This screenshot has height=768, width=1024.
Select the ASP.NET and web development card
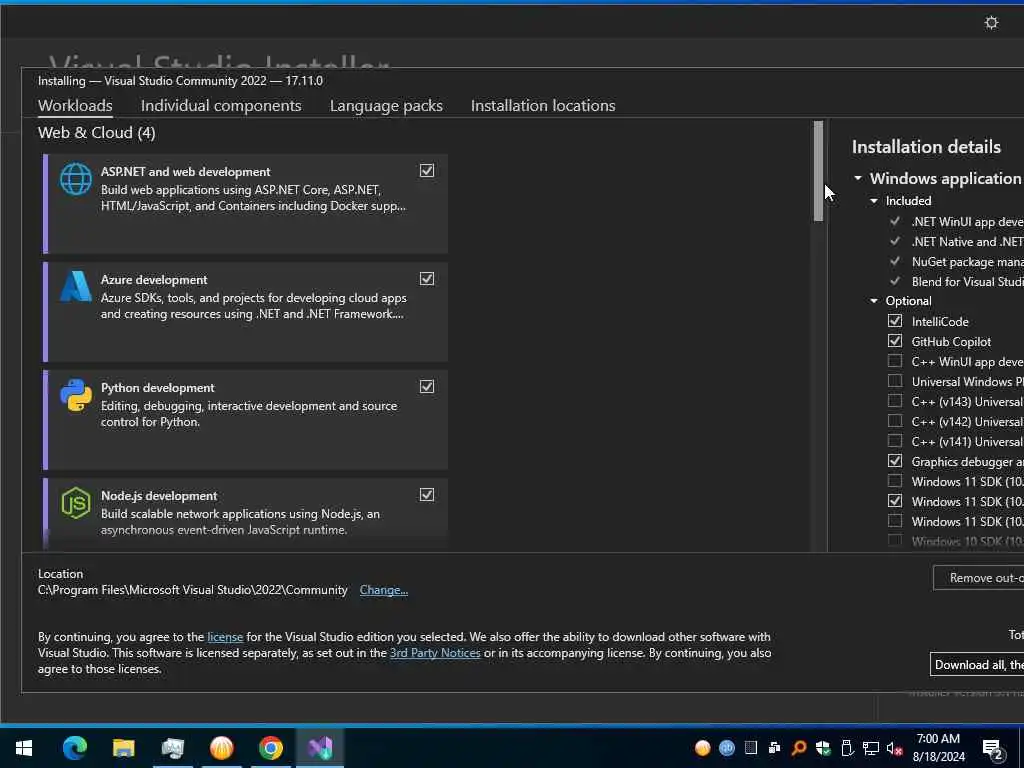pos(246,204)
